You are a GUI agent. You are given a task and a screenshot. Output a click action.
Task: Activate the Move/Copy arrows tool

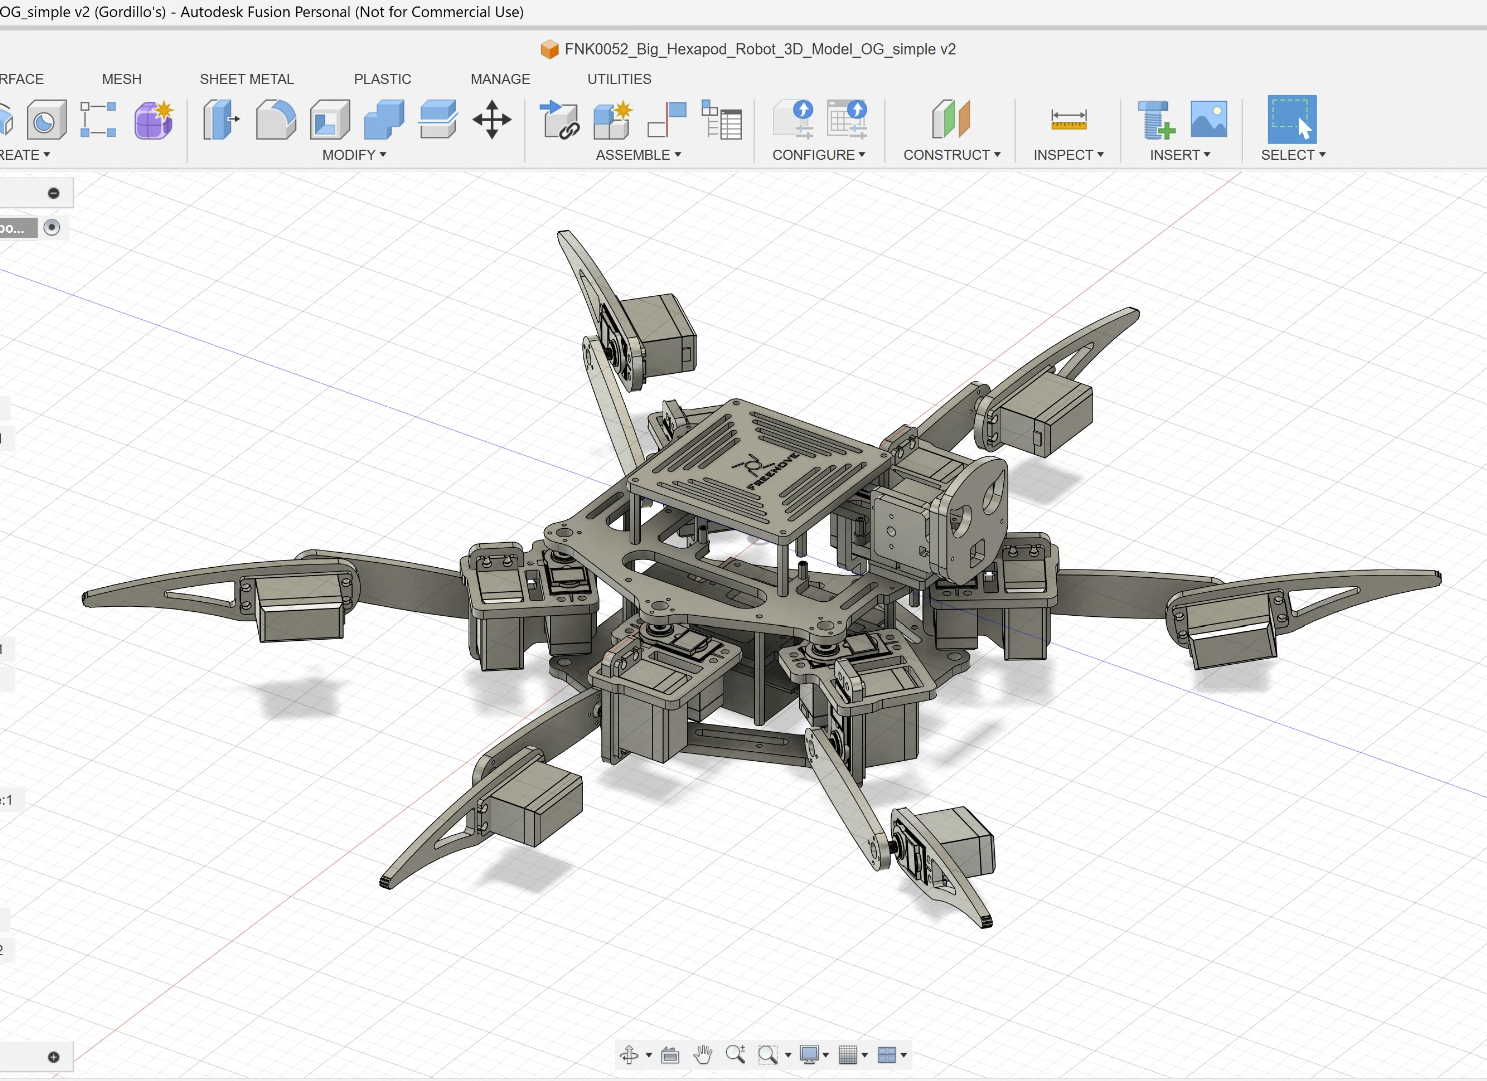[492, 120]
